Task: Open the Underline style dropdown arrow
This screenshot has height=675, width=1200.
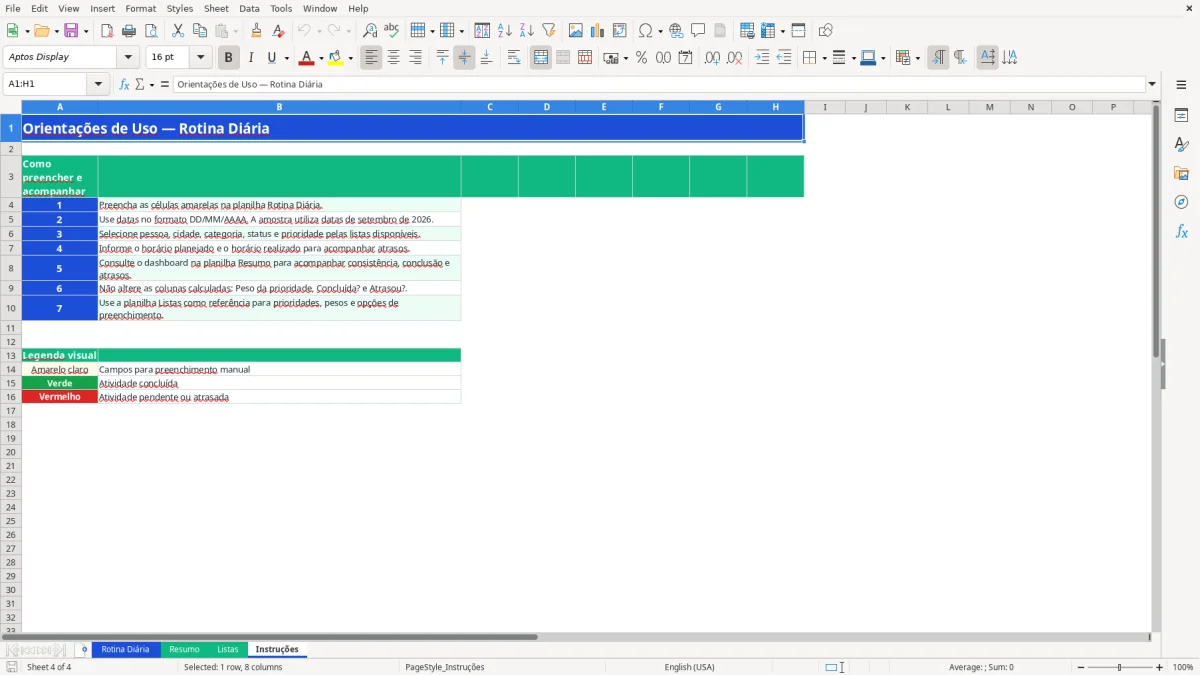Action: coord(286,58)
